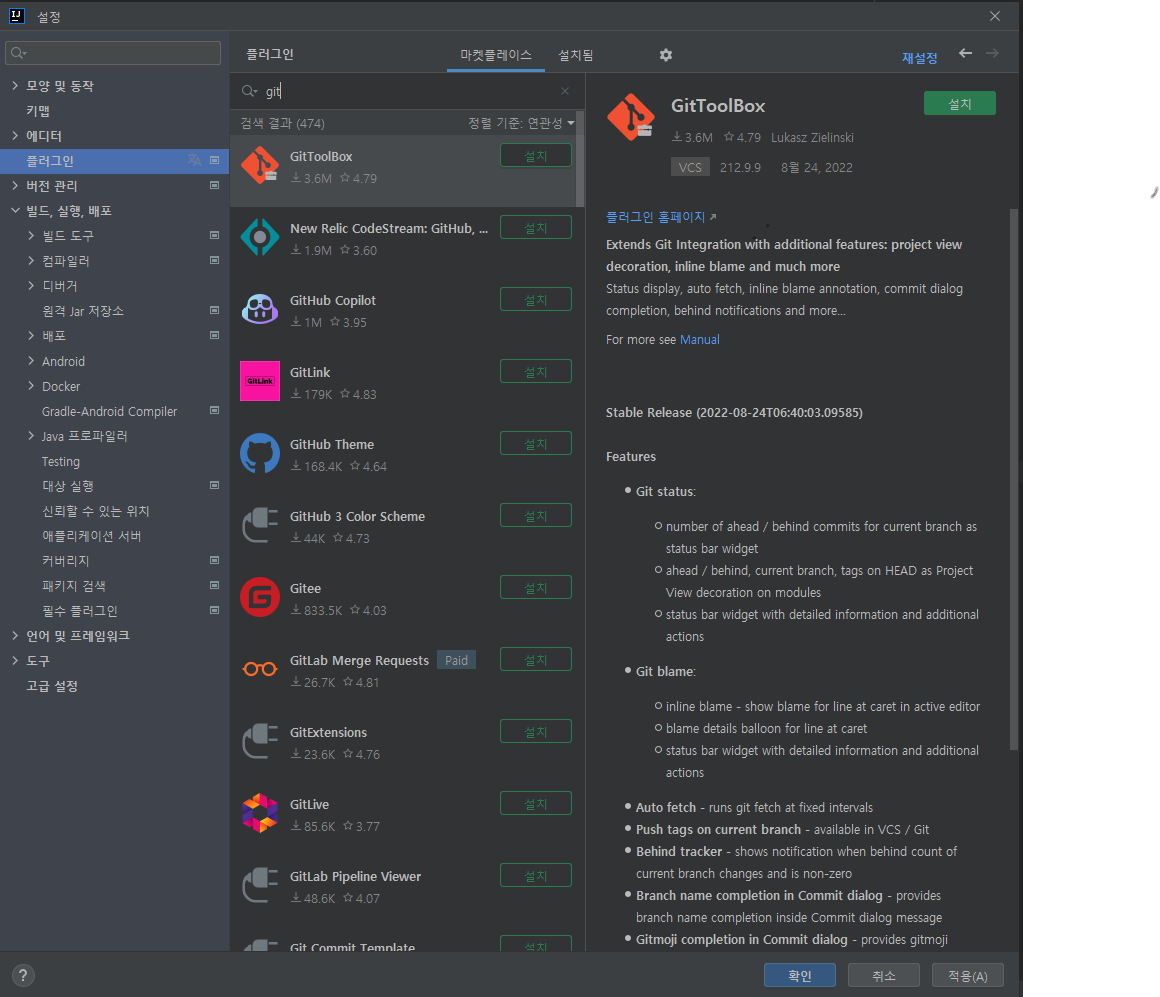Collapse the 빌드, 실행, 배포 node
Image resolution: width=1160 pixels, height=997 pixels.
(x=15, y=211)
